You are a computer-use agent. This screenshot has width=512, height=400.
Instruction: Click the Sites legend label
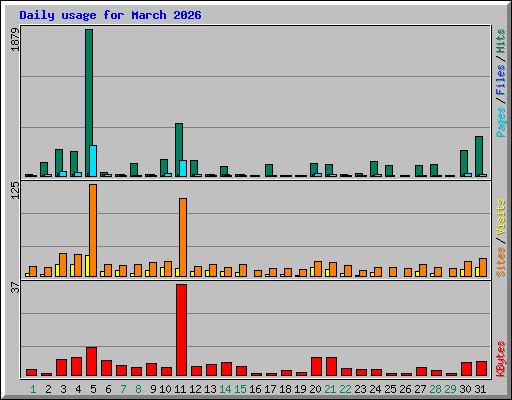[501, 262]
